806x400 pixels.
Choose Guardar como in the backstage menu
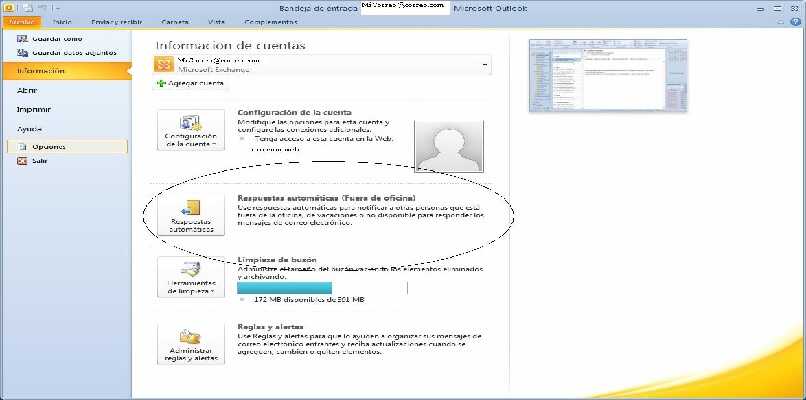pyautogui.click(x=57, y=39)
